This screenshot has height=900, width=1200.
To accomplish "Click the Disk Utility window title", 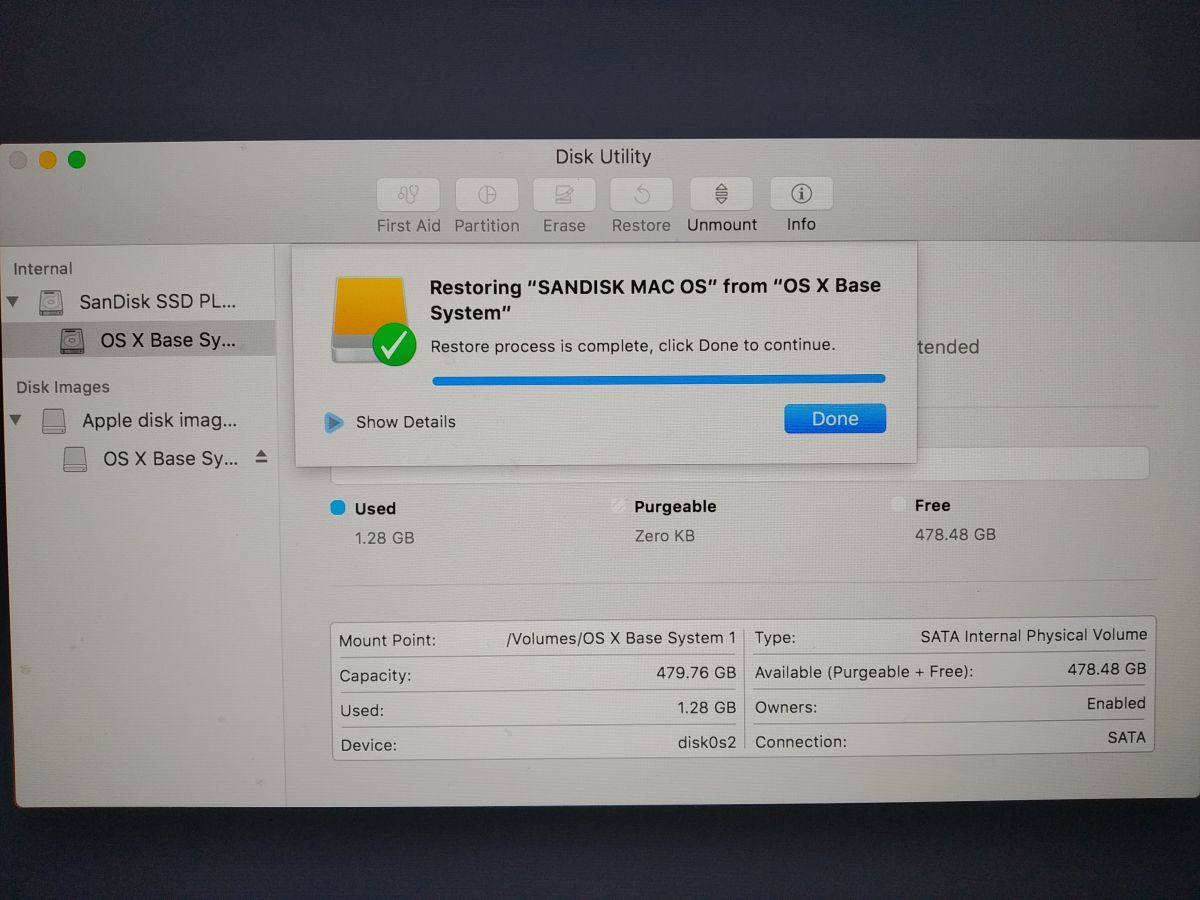I will [603, 157].
